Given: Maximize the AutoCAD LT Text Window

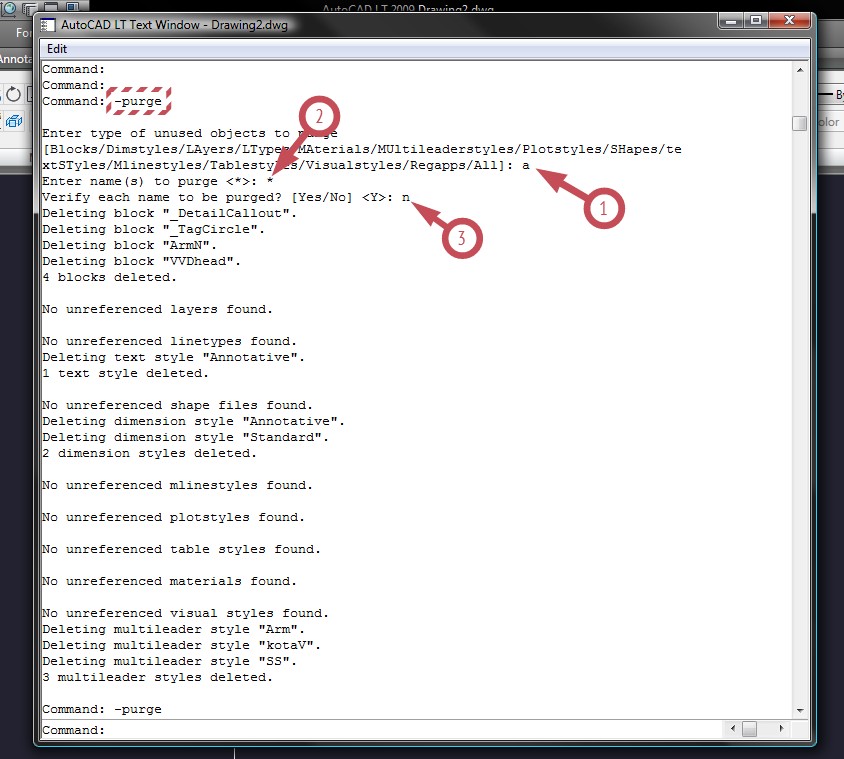Looking at the screenshot, I should click(756, 20).
